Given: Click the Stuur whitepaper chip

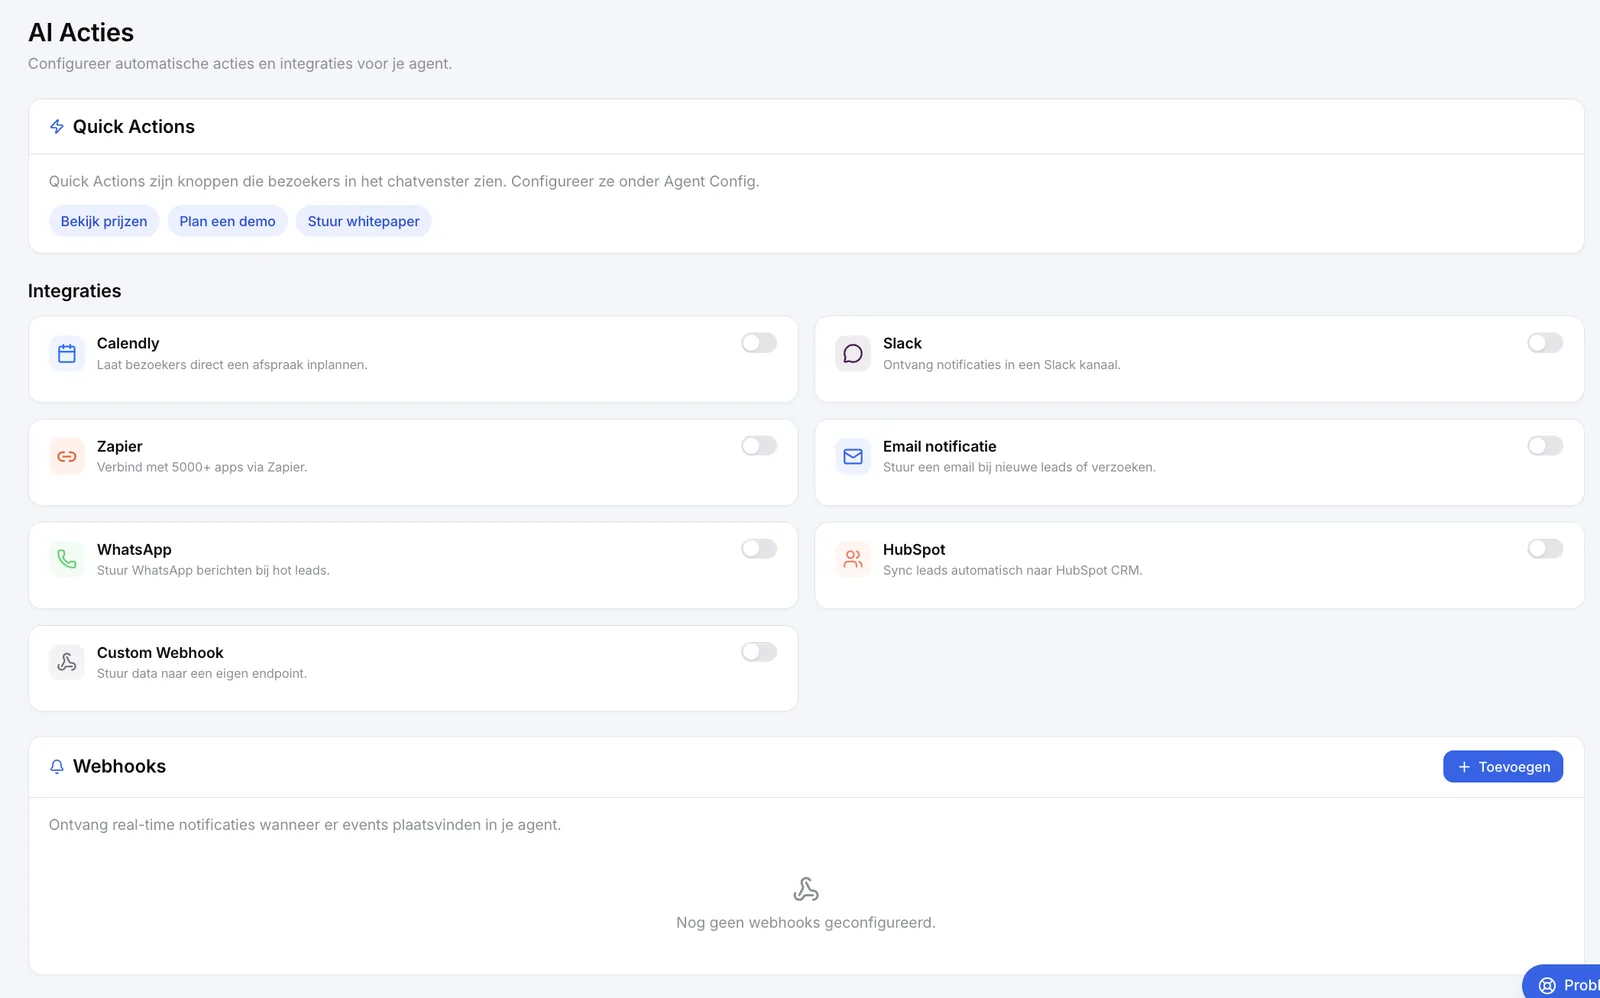Looking at the screenshot, I should point(363,221).
